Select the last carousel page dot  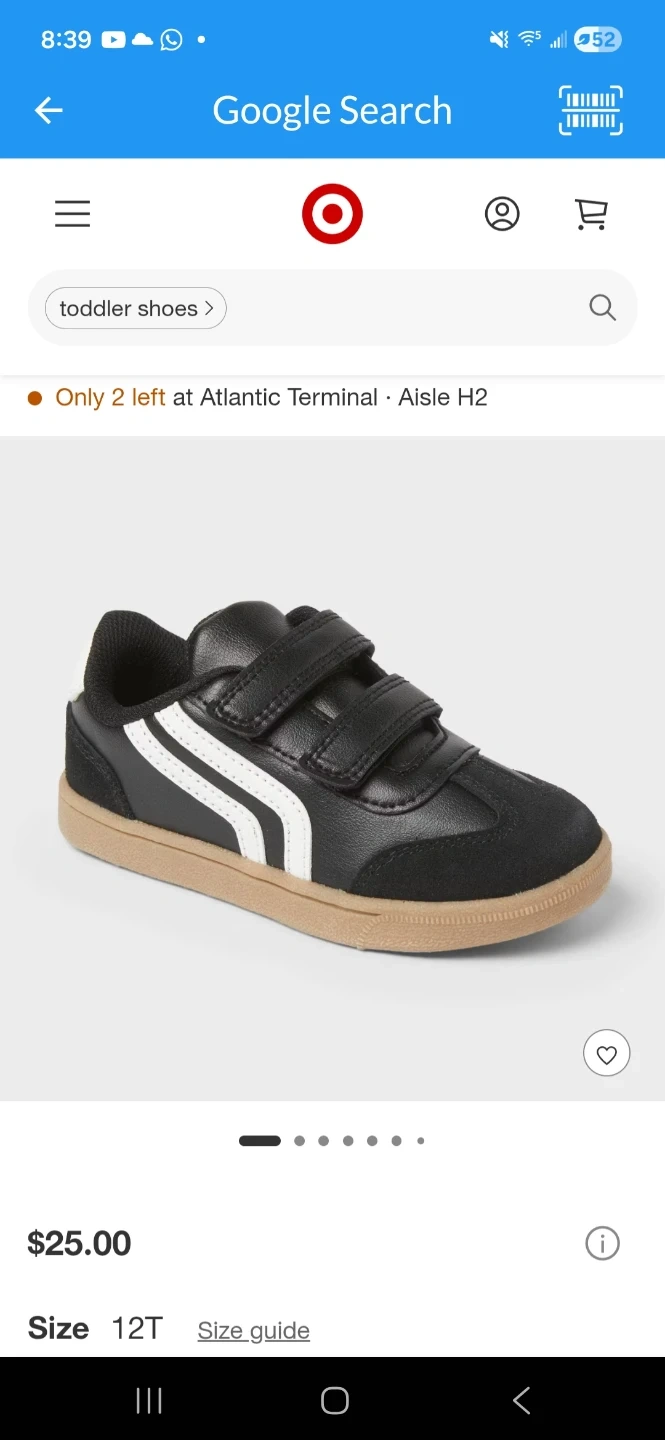tap(421, 1141)
